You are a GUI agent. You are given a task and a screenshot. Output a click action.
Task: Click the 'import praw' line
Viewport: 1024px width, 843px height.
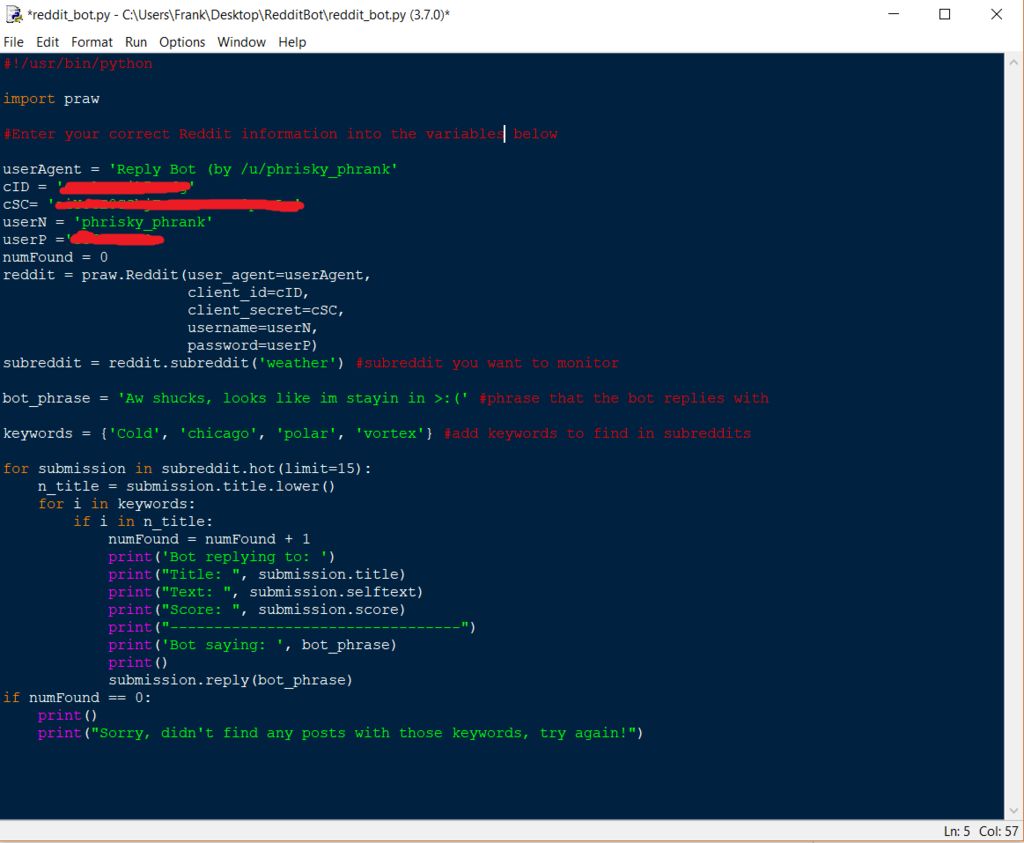point(51,99)
